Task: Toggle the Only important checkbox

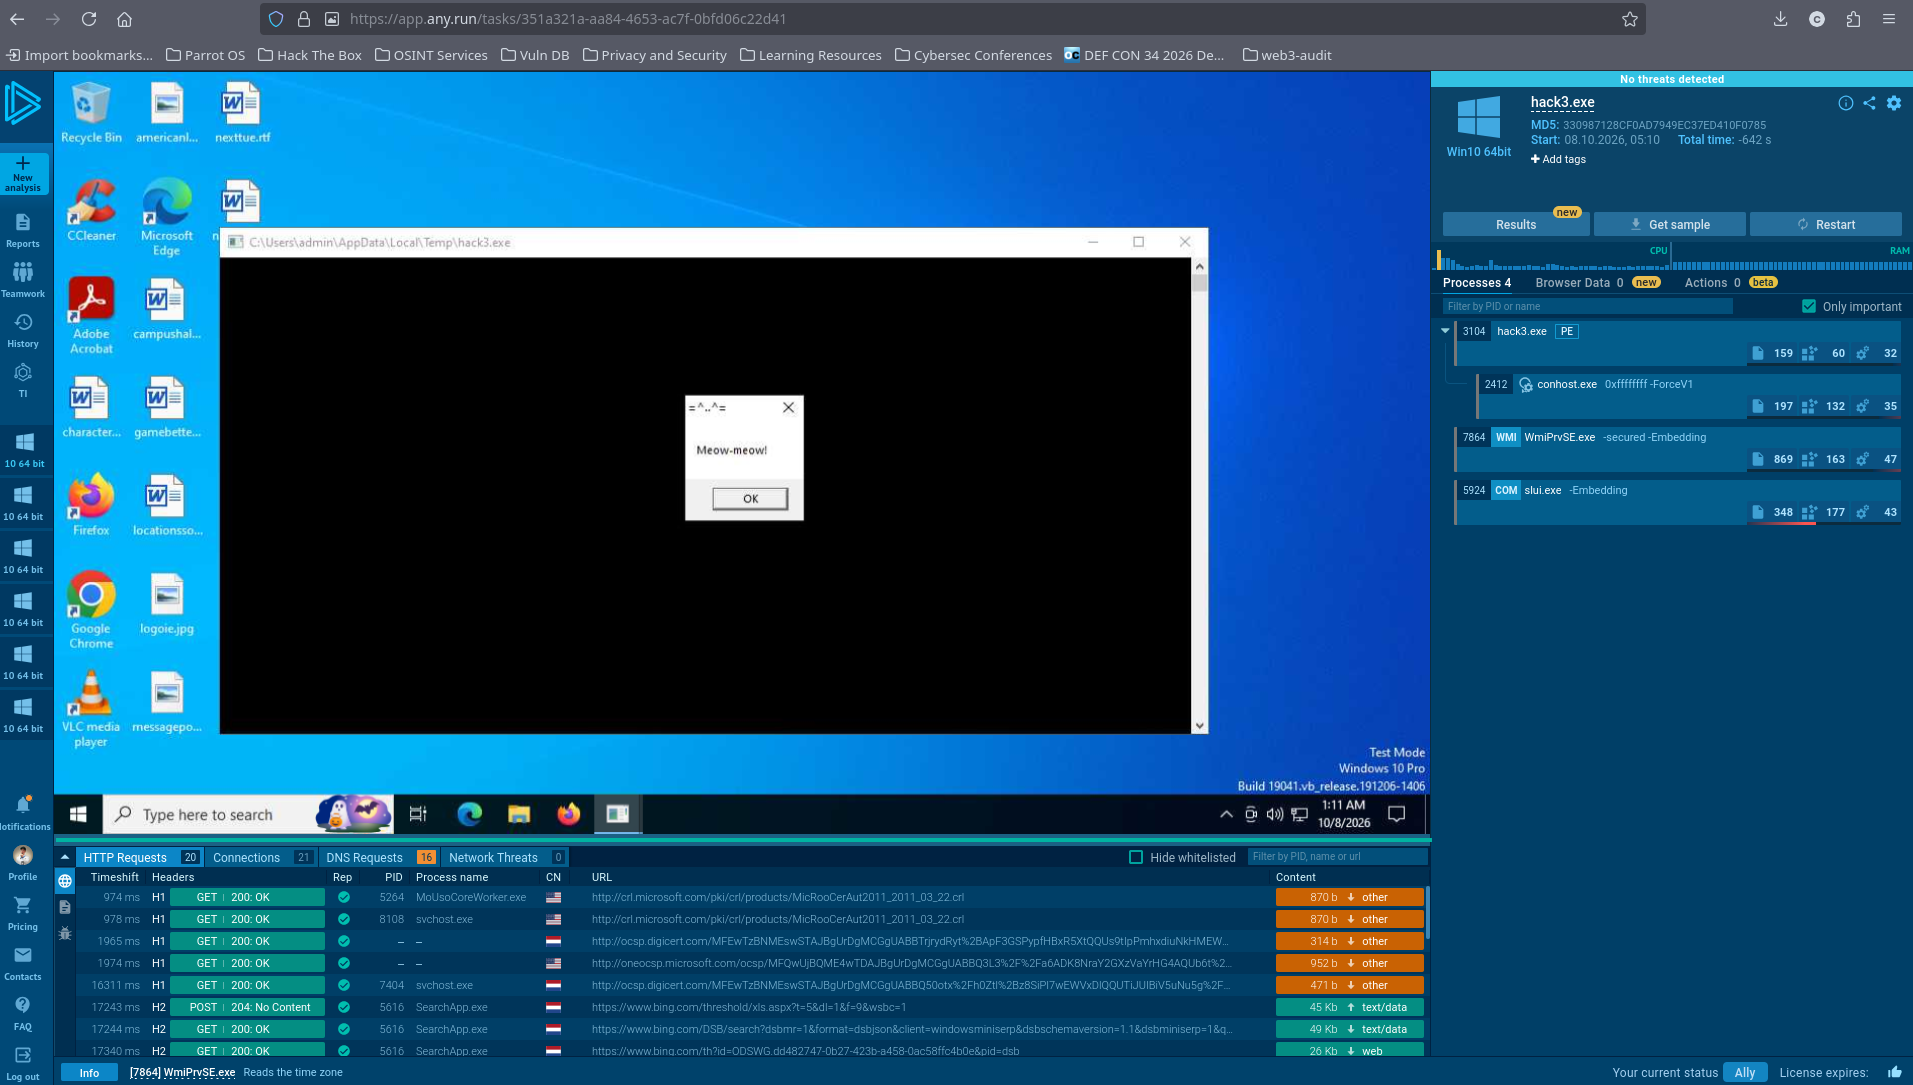Action: [x=1808, y=306]
